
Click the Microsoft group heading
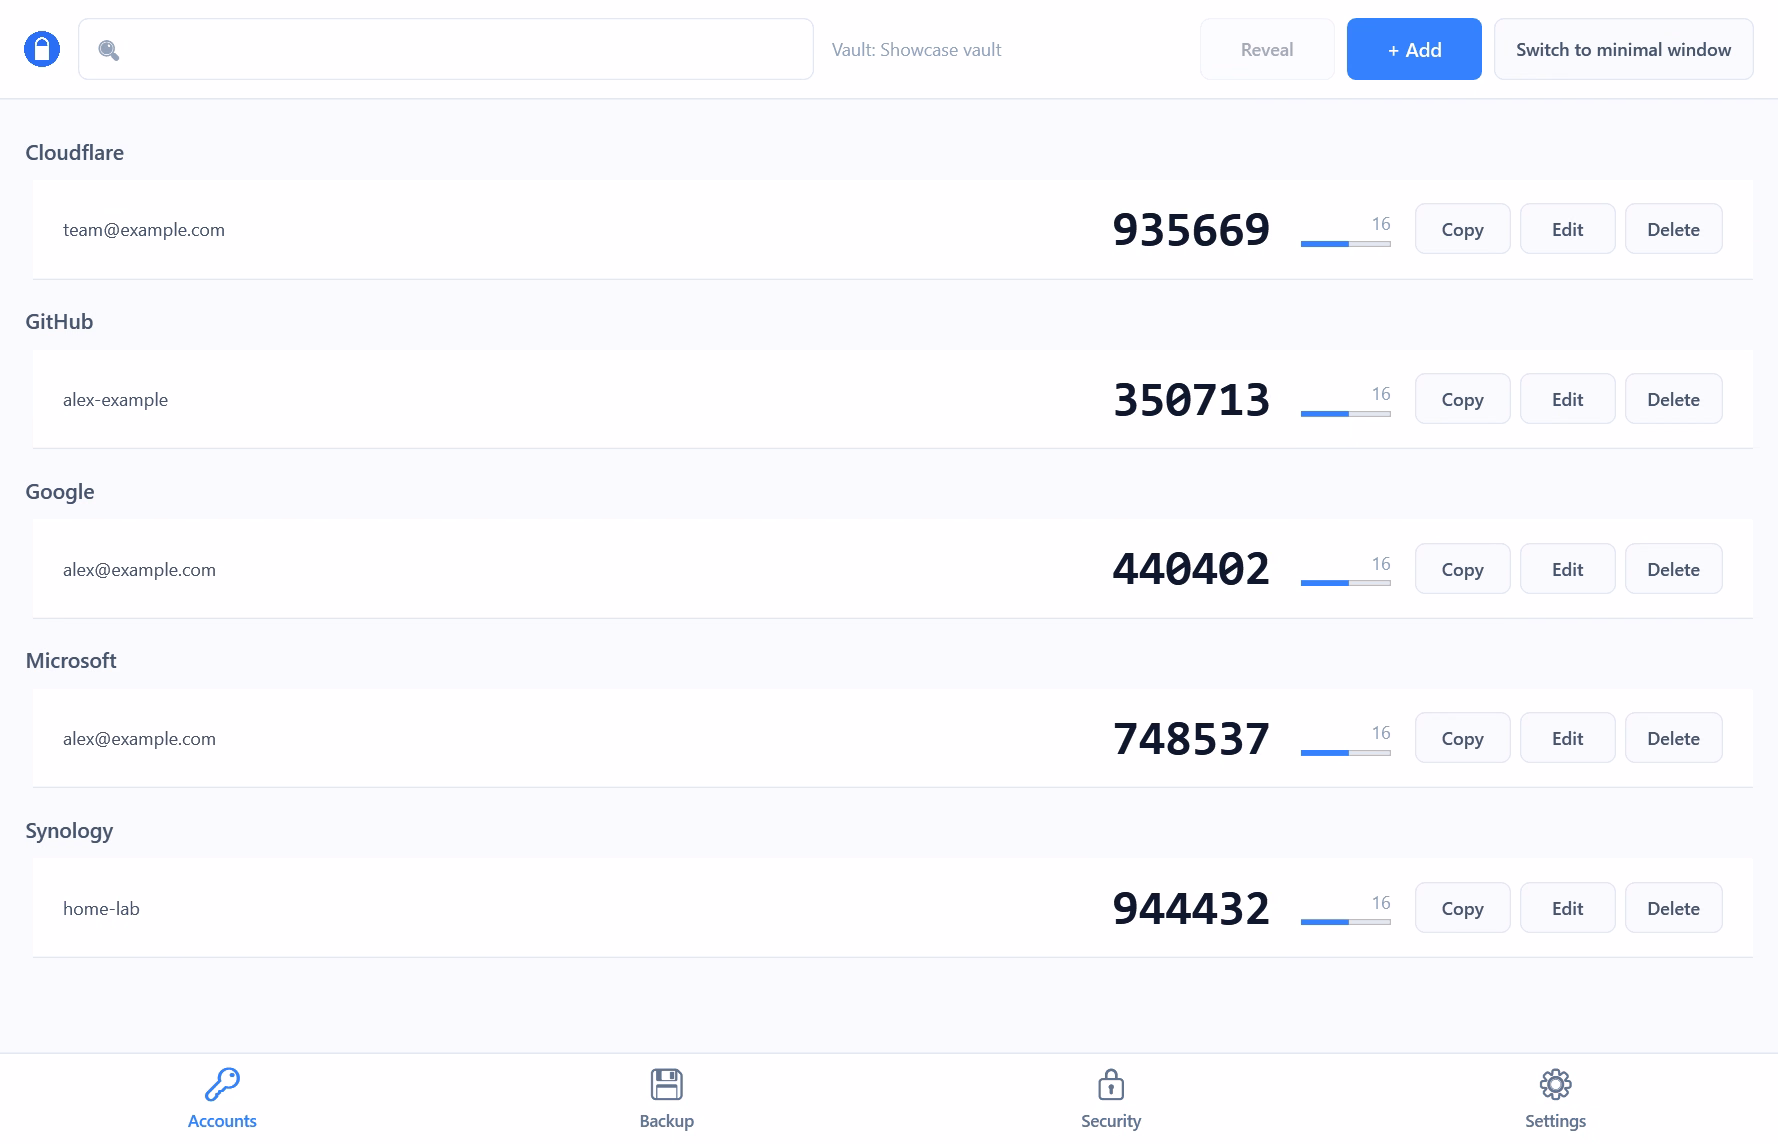pos(71,661)
